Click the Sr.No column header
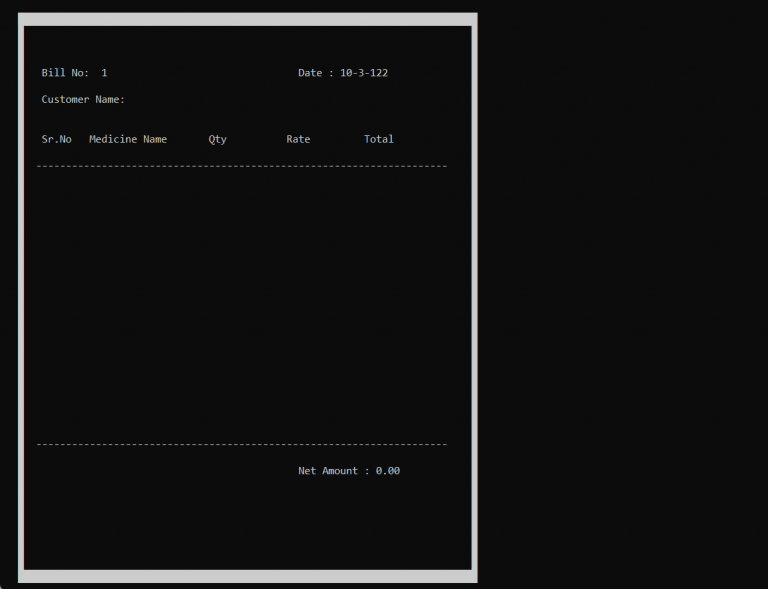This screenshot has width=768, height=589. click(56, 139)
